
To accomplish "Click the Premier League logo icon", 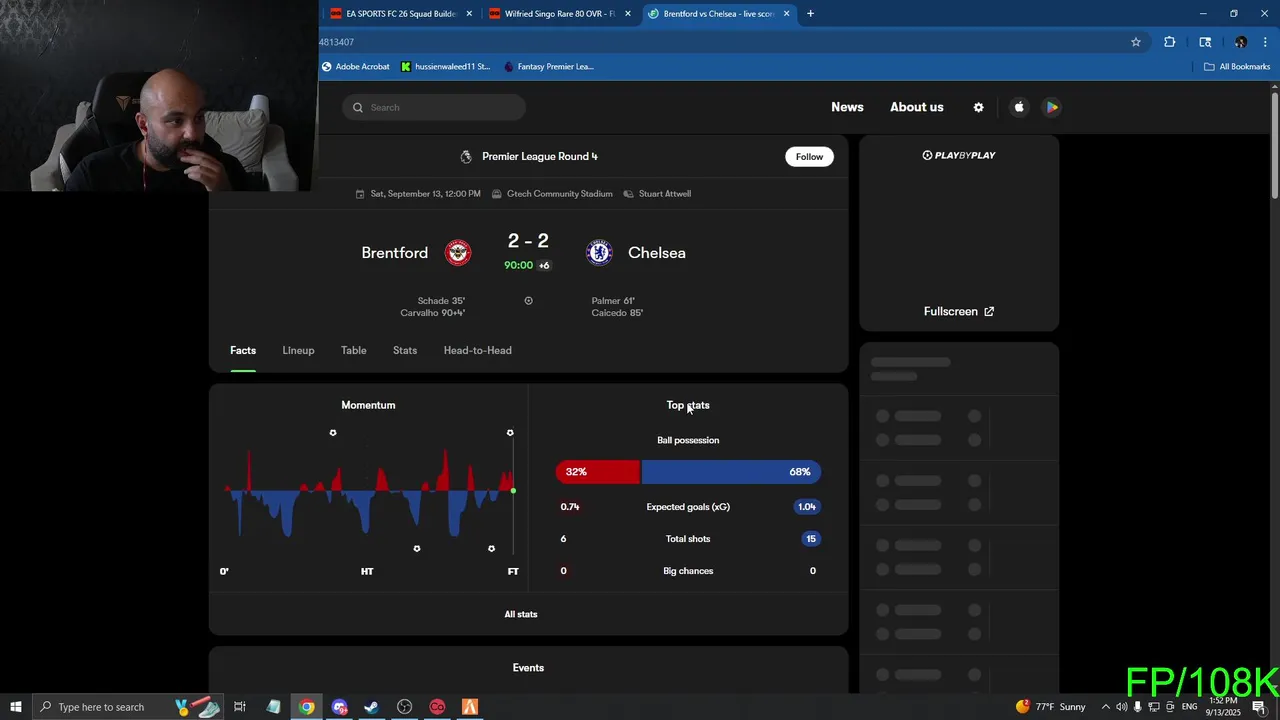I will 466,156.
